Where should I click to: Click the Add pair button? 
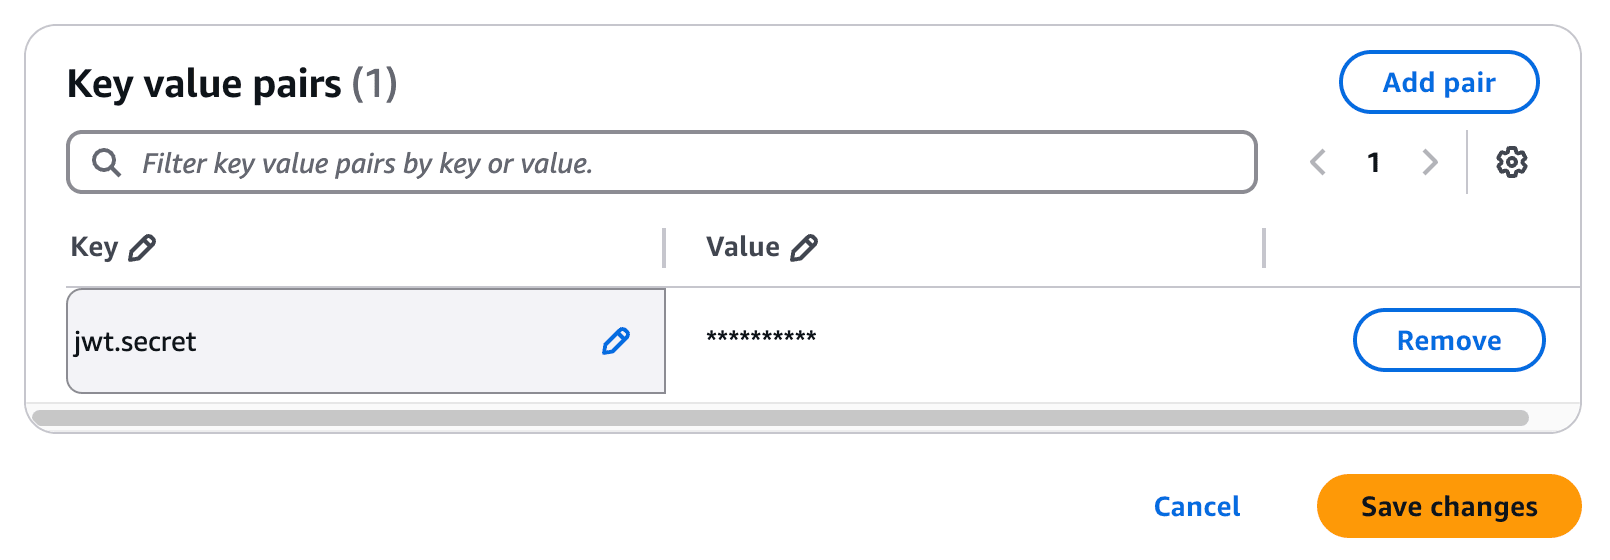click(1438, 82)
